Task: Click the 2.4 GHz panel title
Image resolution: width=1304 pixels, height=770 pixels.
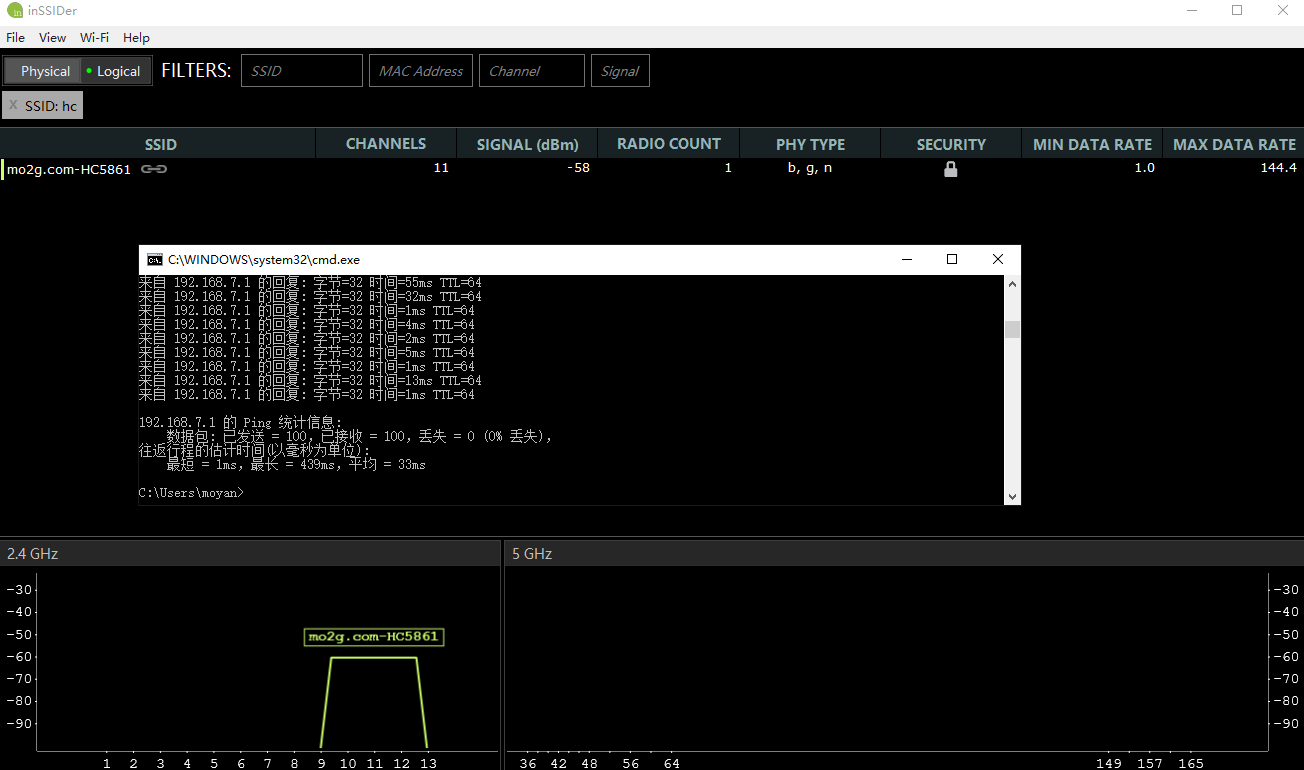Action: coord(33,553)
